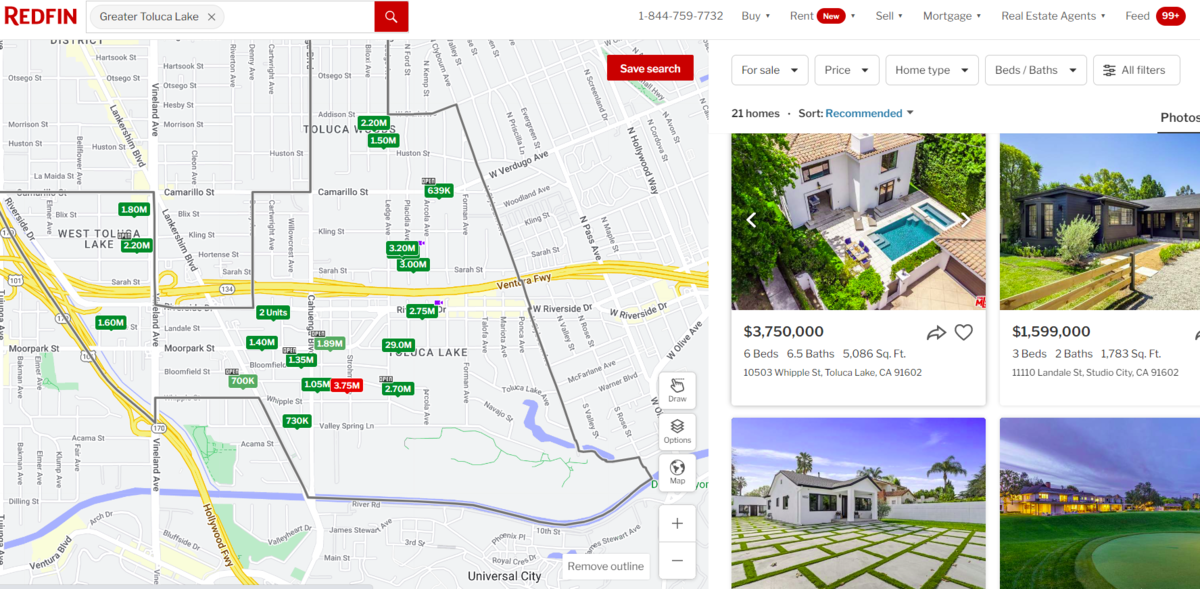Favorite the $3,750,000 home with heart
The width and height of the screenshot is (1200, 589).
[x=963, y=333]
